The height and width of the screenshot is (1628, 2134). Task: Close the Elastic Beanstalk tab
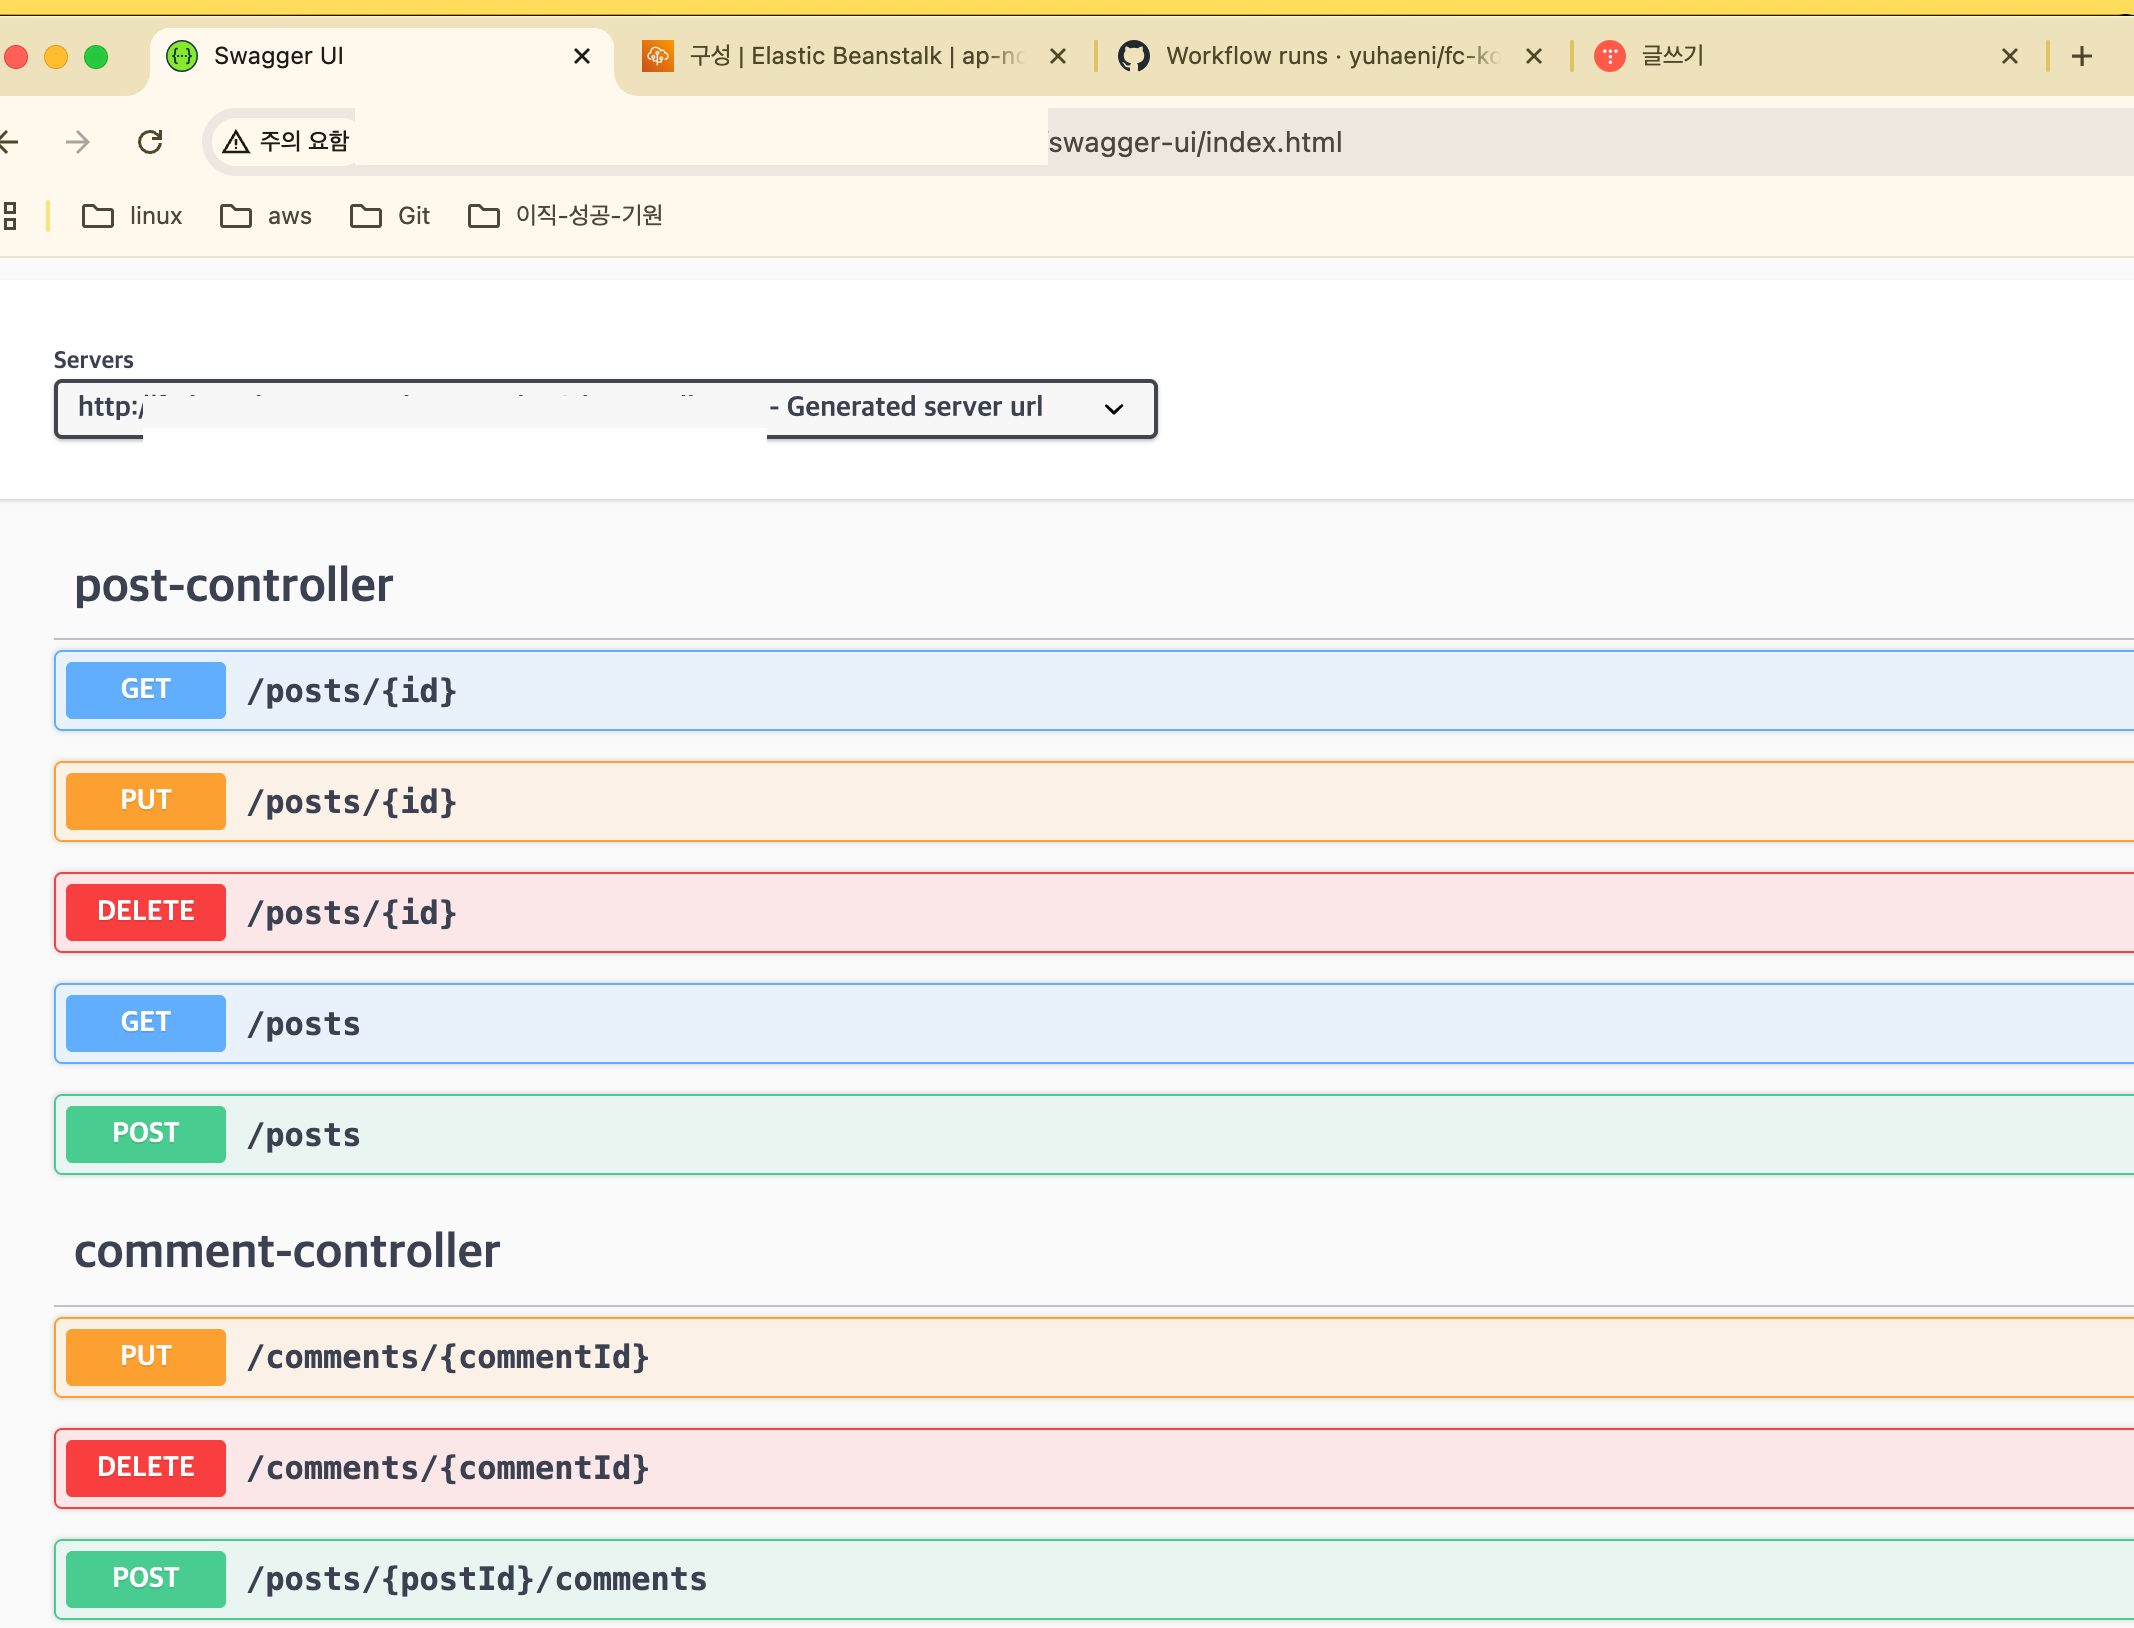(x=1058, y=56)
